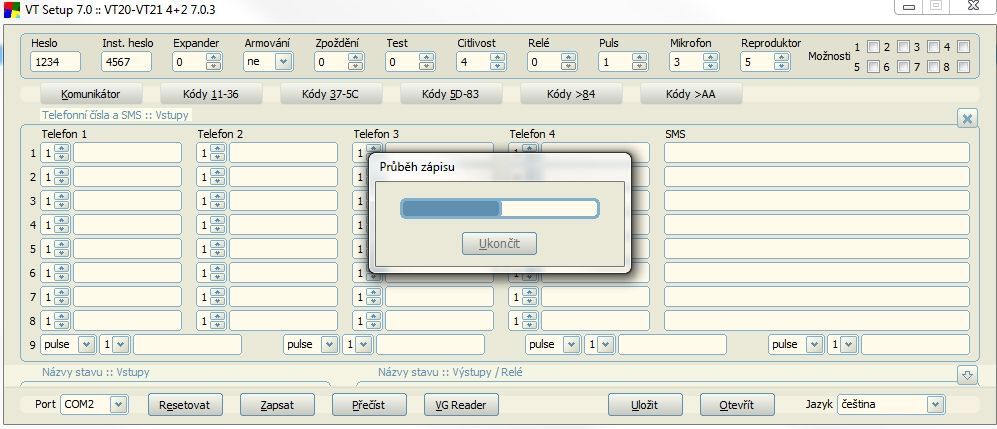
Task: Click row 1 spinner under Telefon 1
Action: [61, 153]
